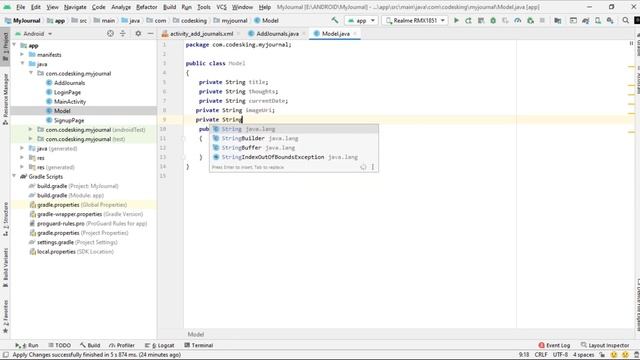Open the Profiler tool window
The width and height of the screenshot is (640, 360).
point(122,345)
